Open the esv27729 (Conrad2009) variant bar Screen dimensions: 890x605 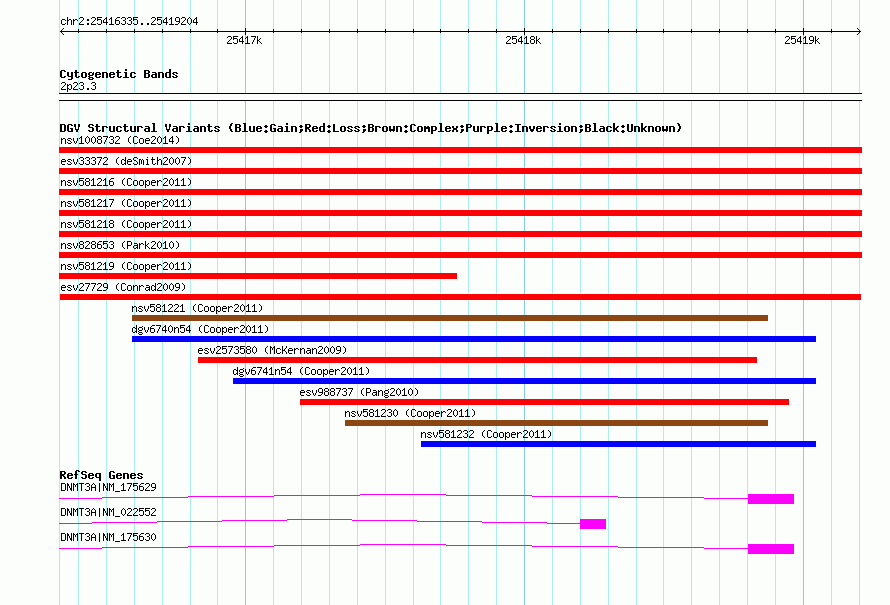[x=460, y=297]
